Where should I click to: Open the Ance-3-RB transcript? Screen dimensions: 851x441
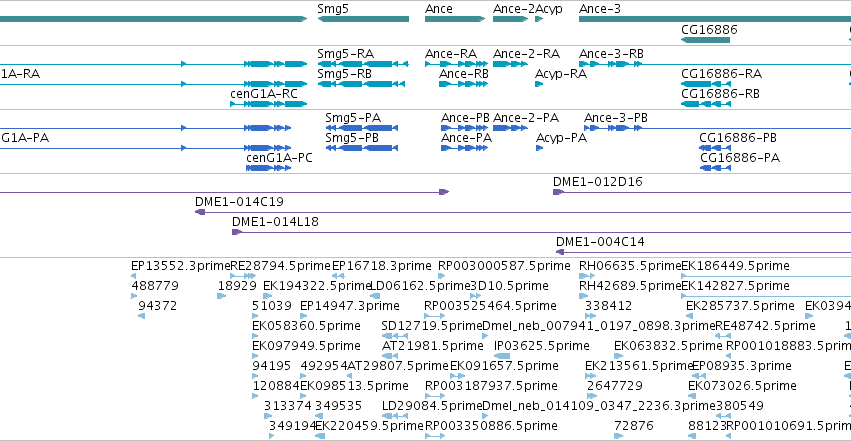pyautogui.click(x=715, y=64)
